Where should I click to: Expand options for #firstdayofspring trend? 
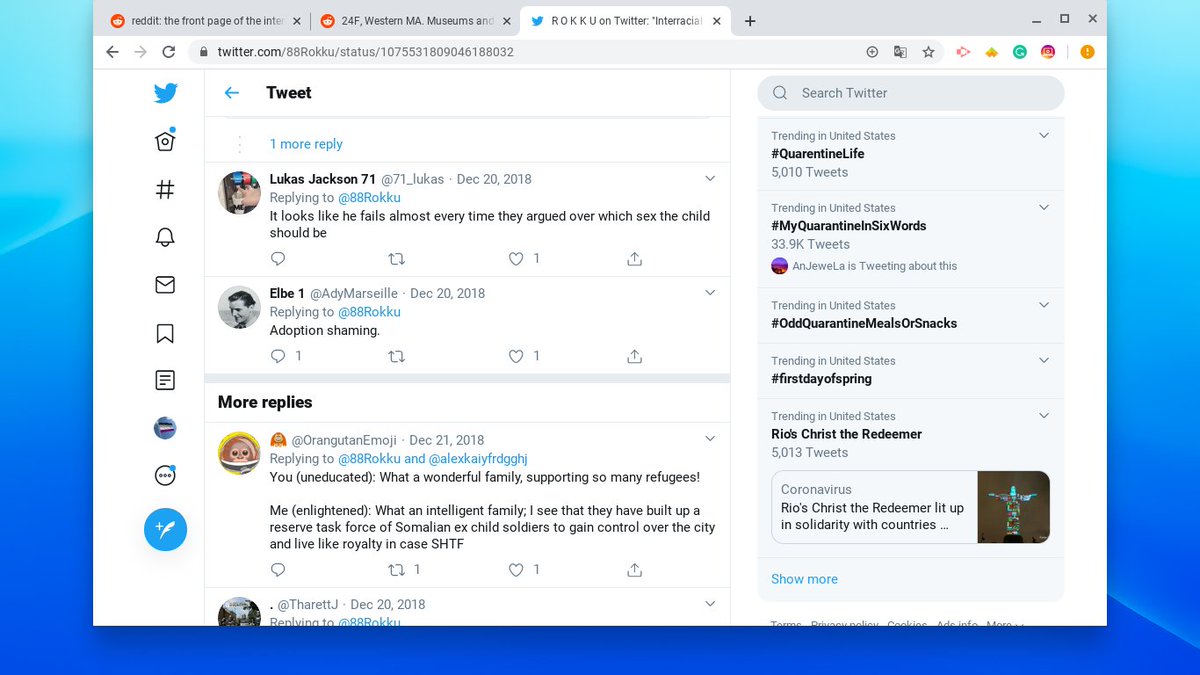[x=1044, y=360]
